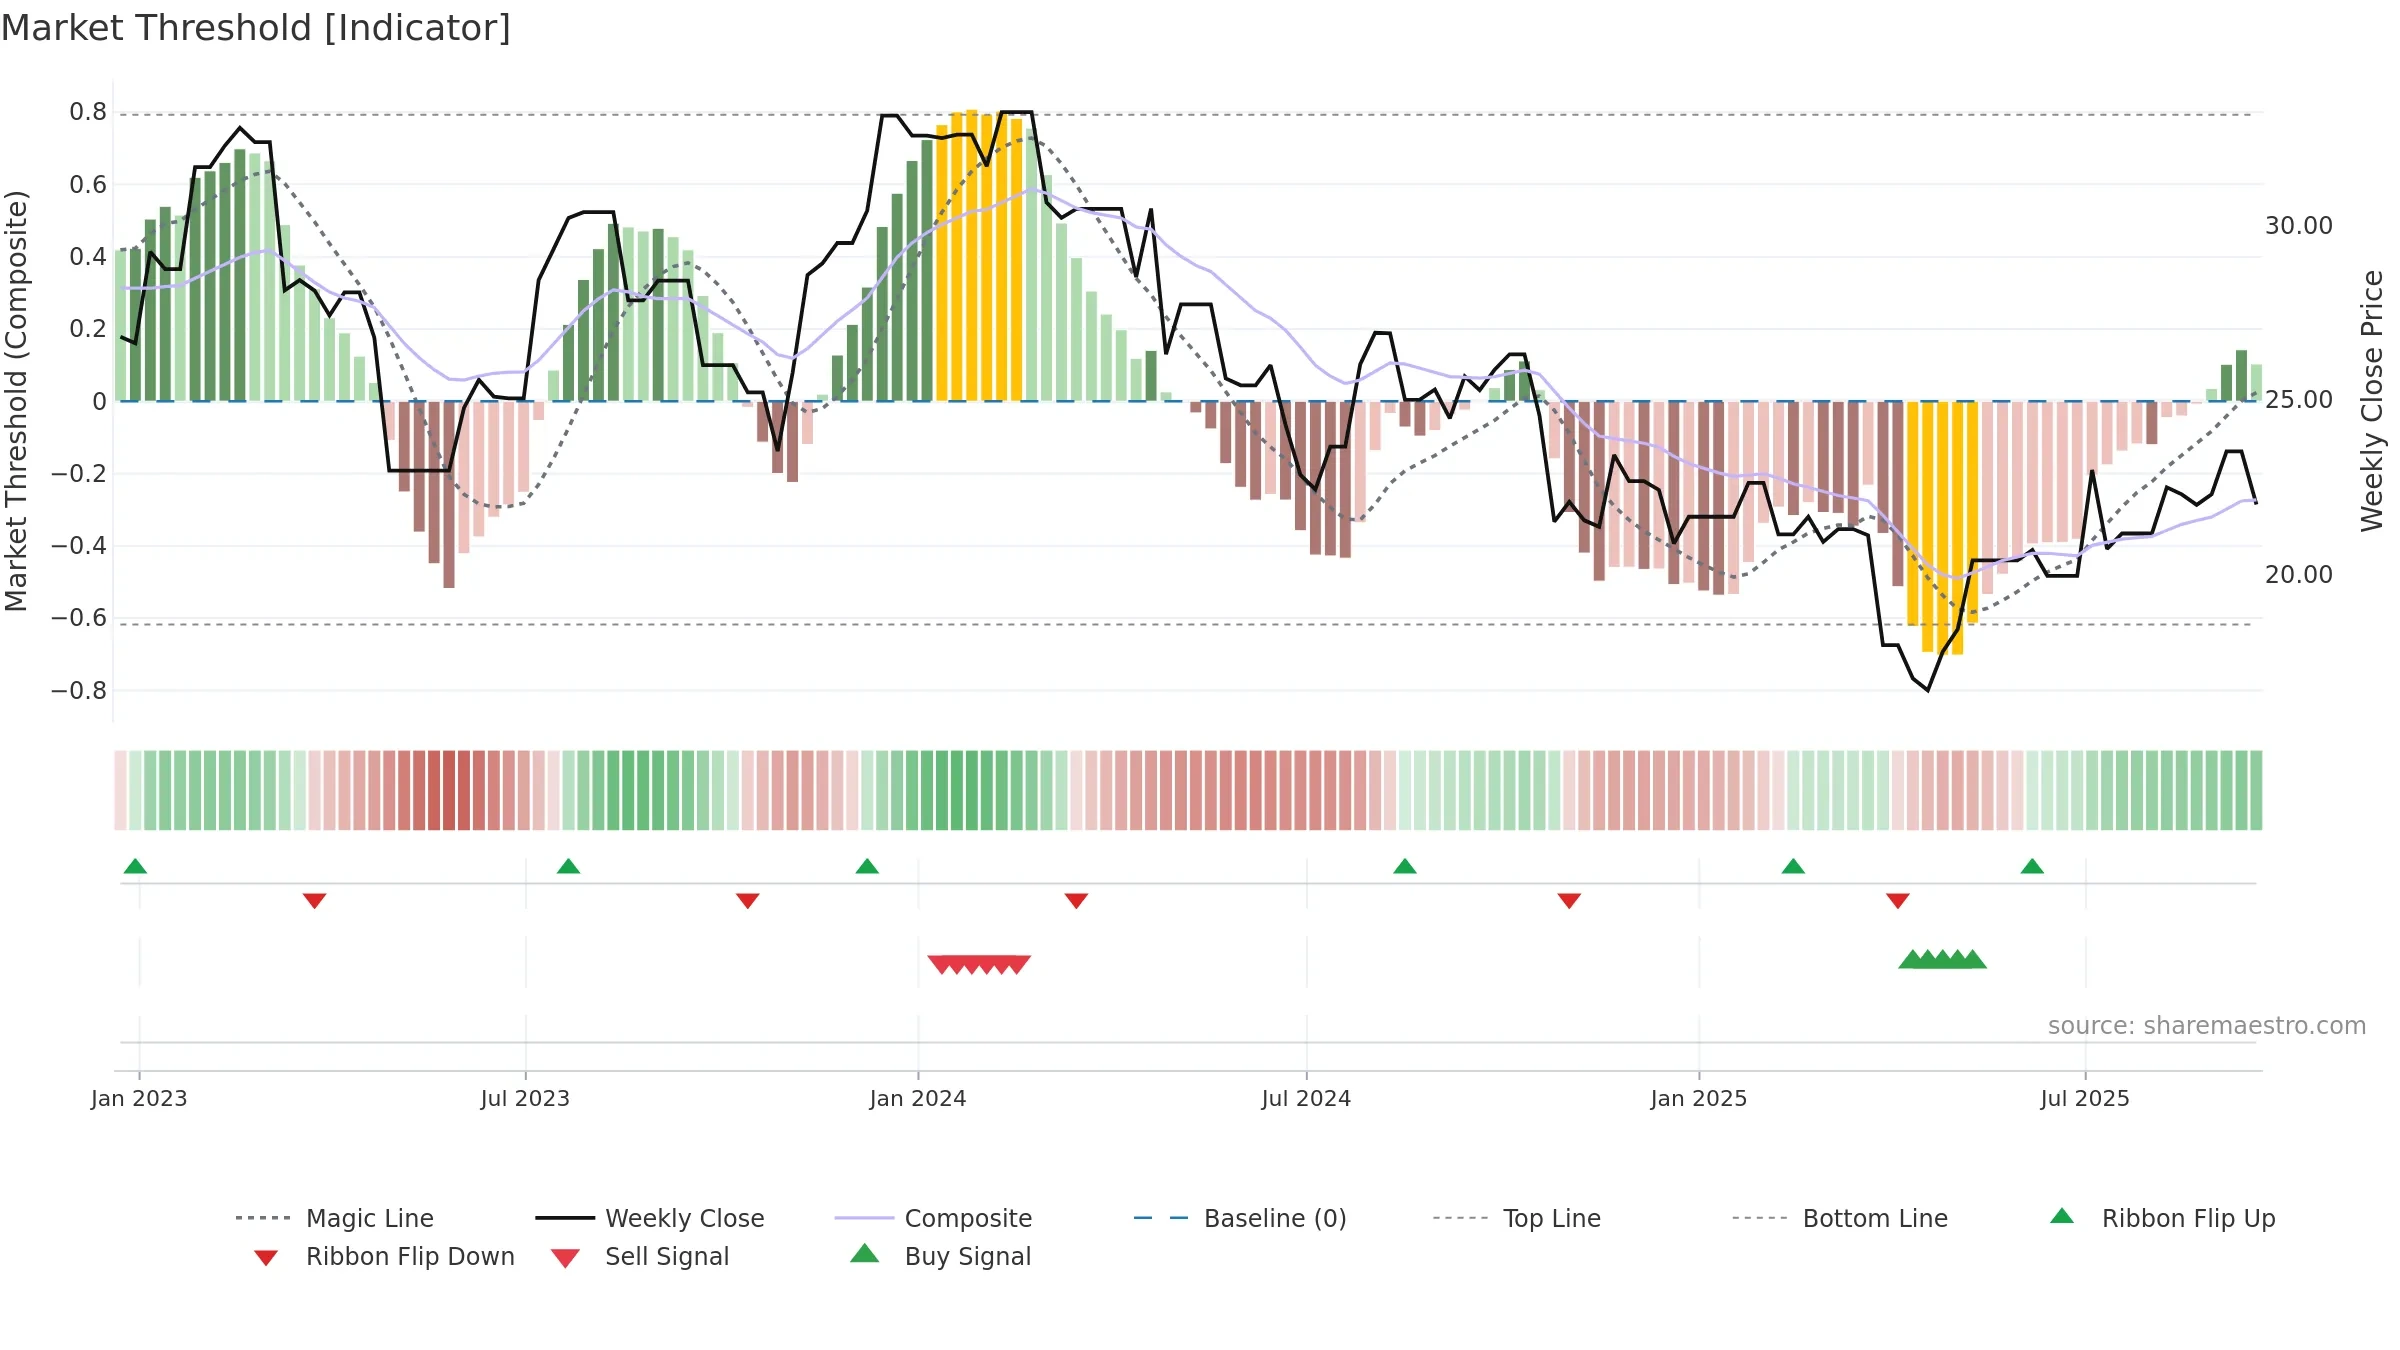The width and height of the screenshot is (2400, 1350).
Task: Click the Weekly Close Price axis title
Action: 2372,400
